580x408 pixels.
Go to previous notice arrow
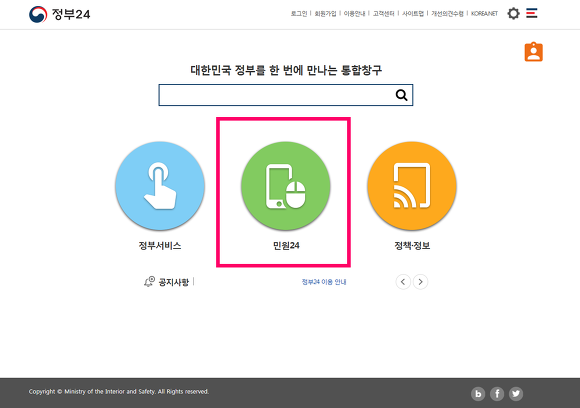pos(403,282)
